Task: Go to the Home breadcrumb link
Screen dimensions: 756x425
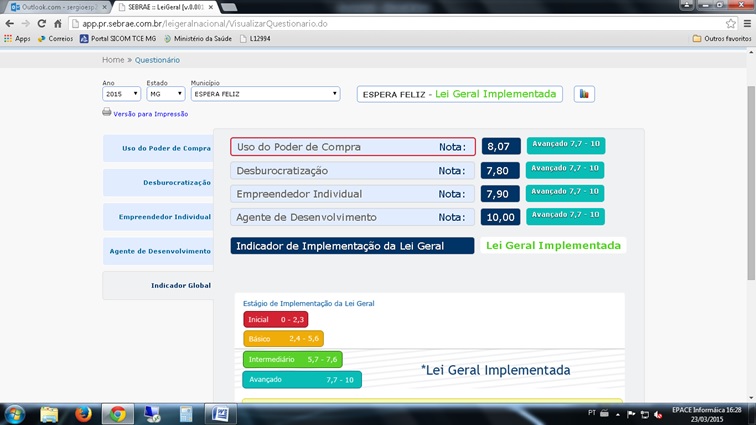Action: (113, 60)
